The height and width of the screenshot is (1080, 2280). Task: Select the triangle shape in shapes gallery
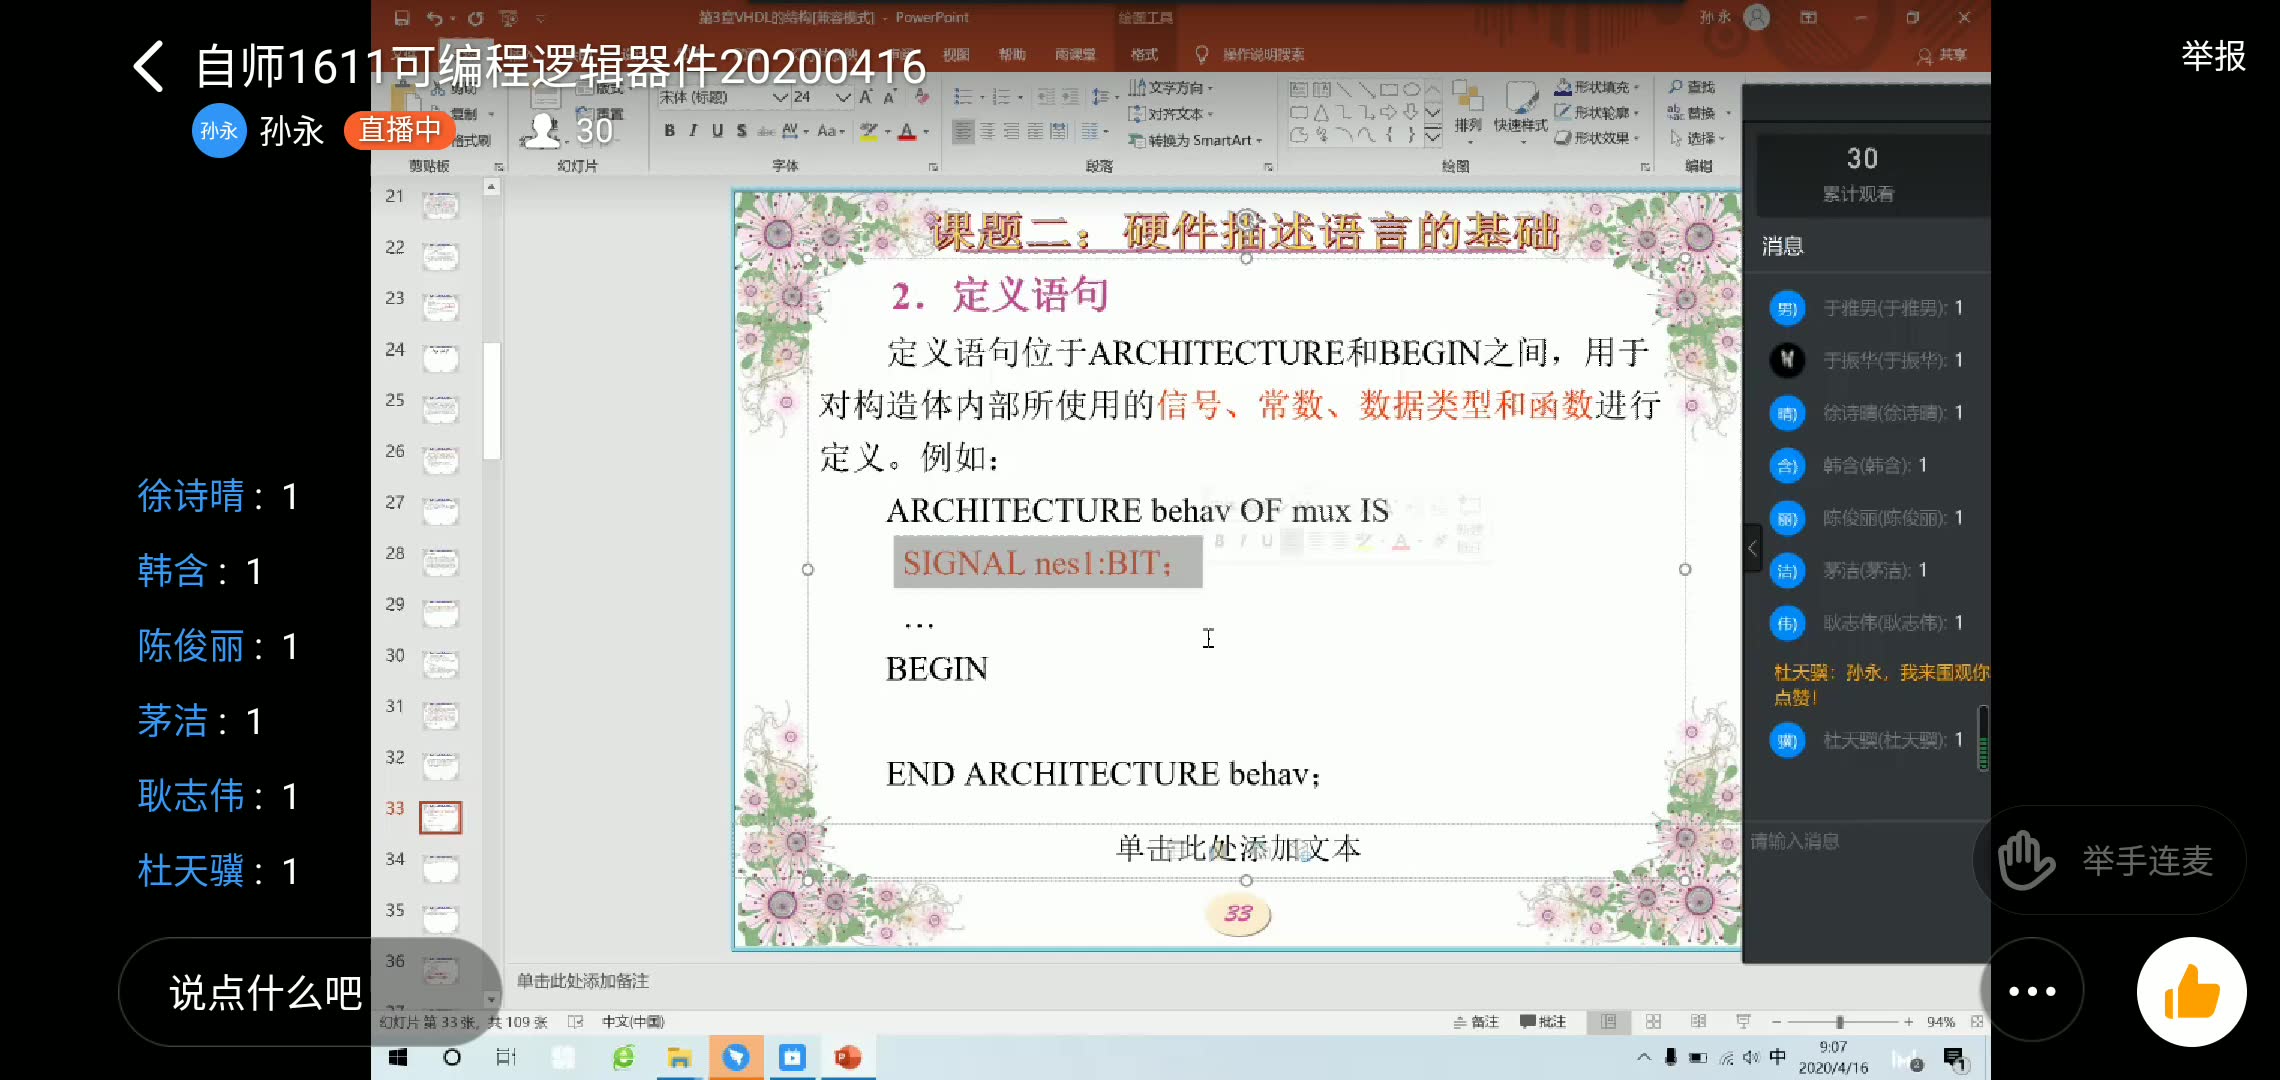click(x=1321, y=112)
